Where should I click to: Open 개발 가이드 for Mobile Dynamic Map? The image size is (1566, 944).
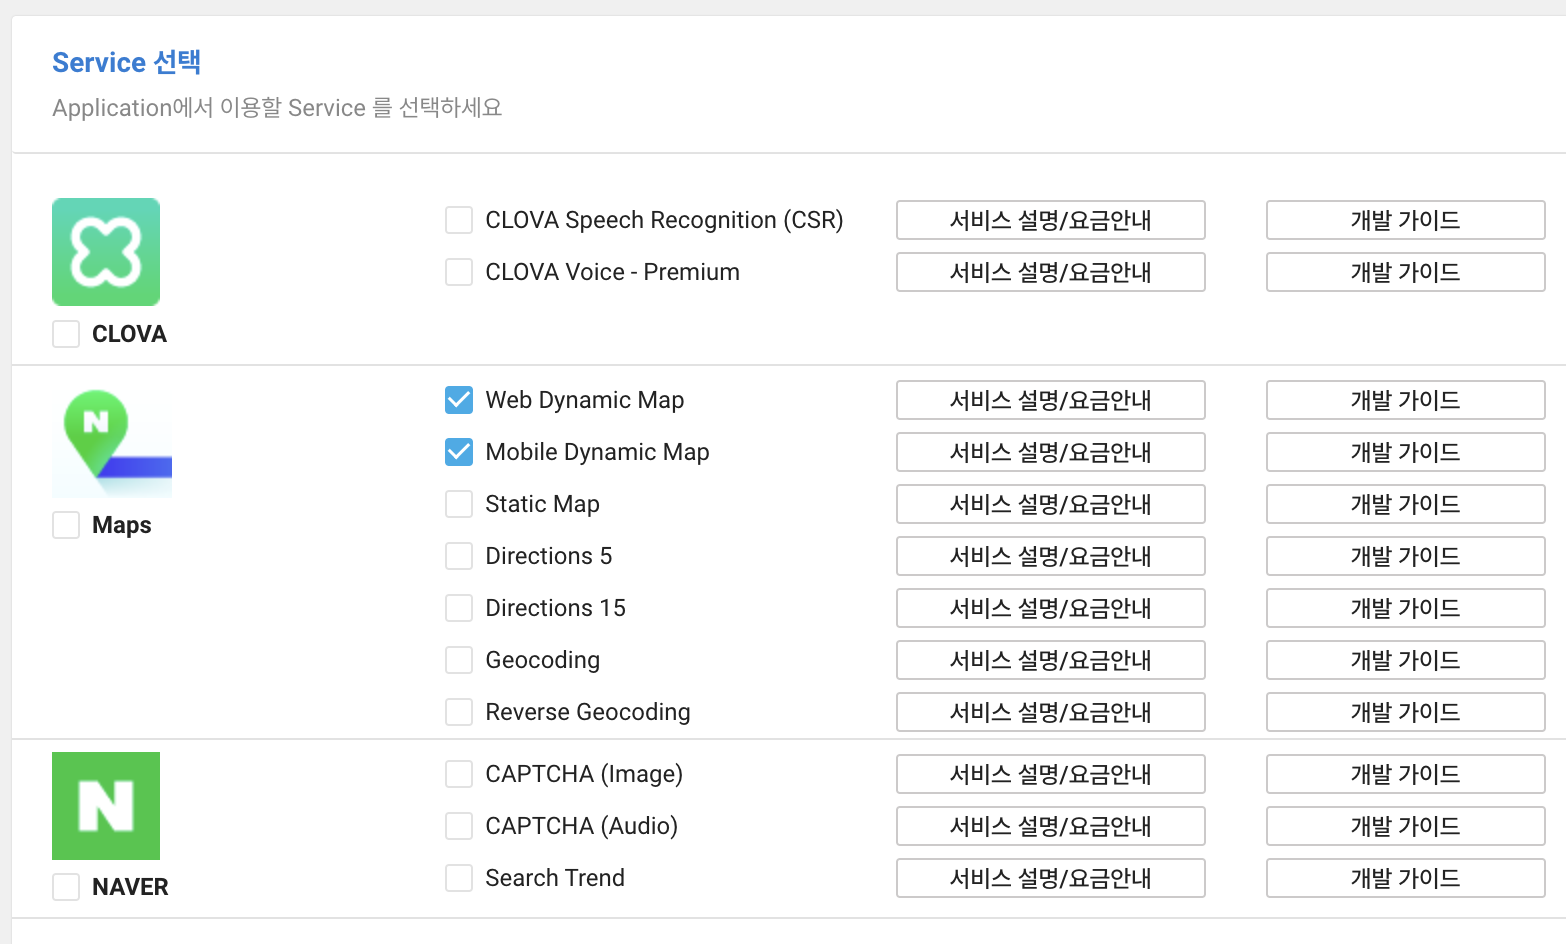1406,452
